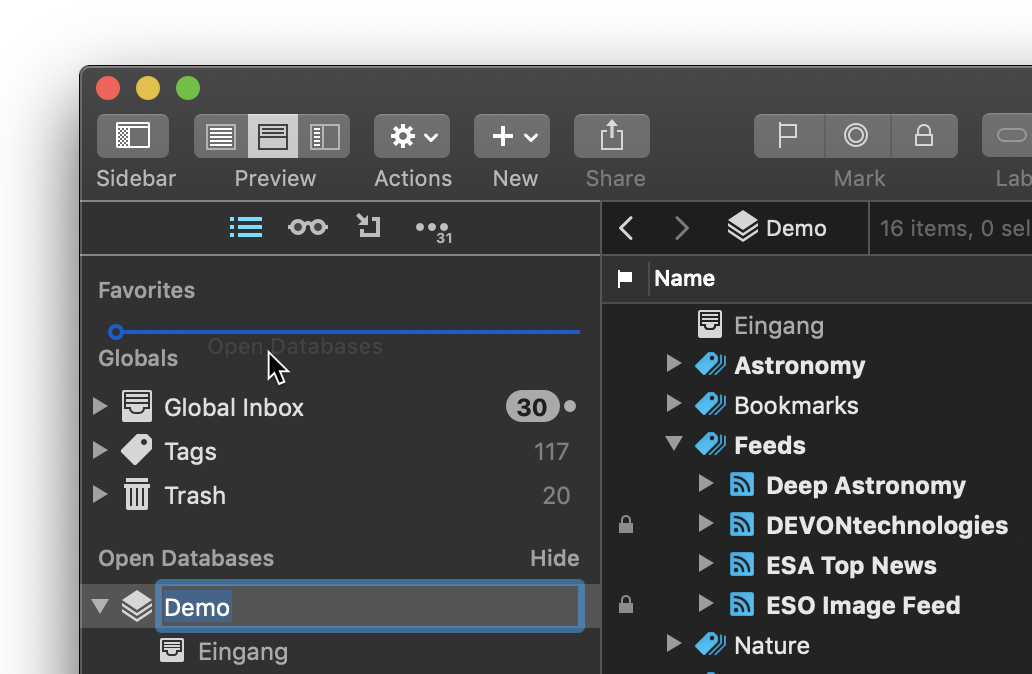1032x674 pixels.
Task: Expand the Astronomy group
Action: (x=673, y=363)
